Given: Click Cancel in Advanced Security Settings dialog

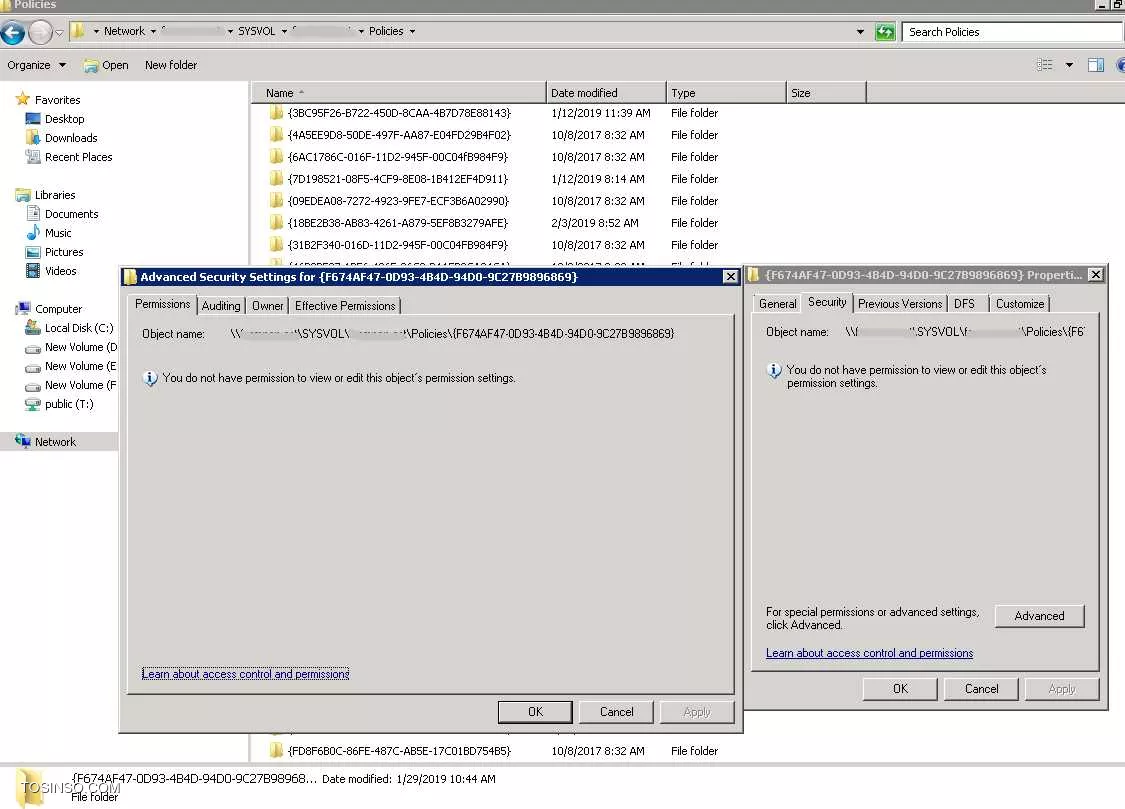Looking at the screenshot, I should [x=616, y=712].
